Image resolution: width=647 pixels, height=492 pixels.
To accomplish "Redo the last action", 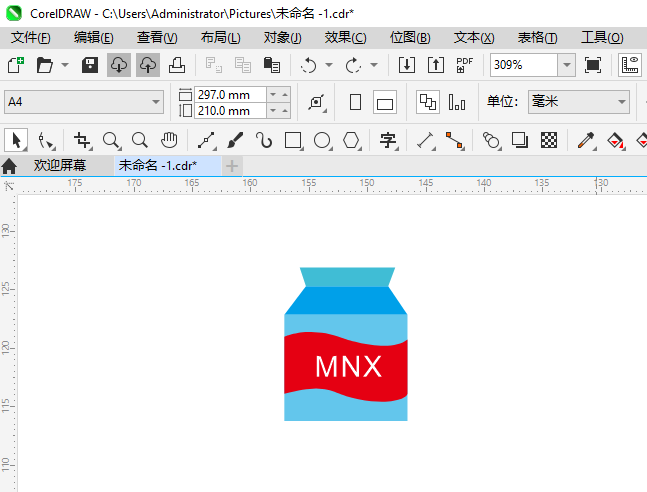I will (x=353, y=65).
